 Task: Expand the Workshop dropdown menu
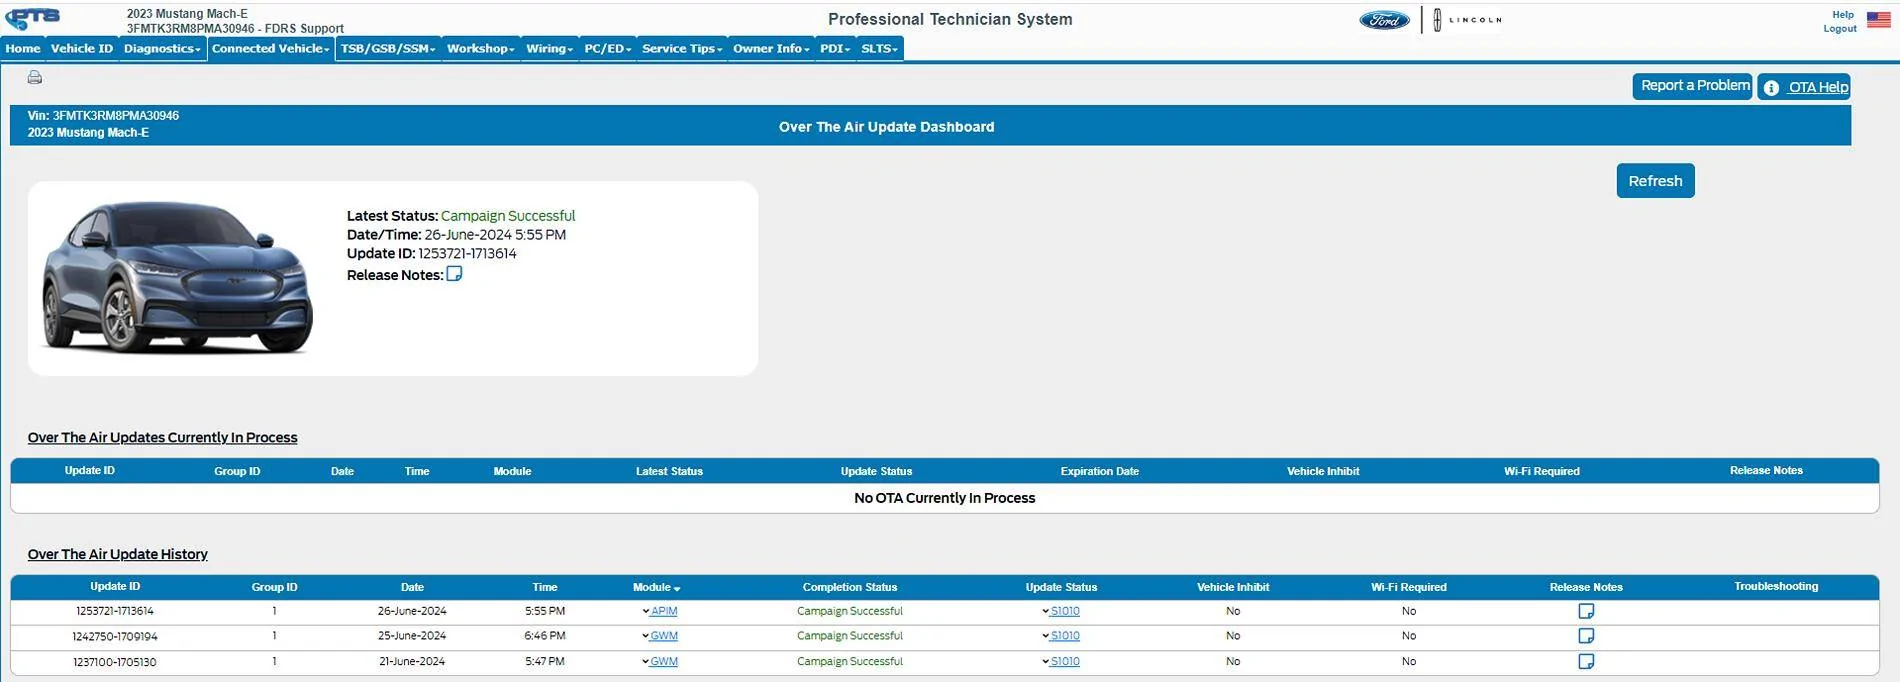pyautogui.click(x=480, y=48)
